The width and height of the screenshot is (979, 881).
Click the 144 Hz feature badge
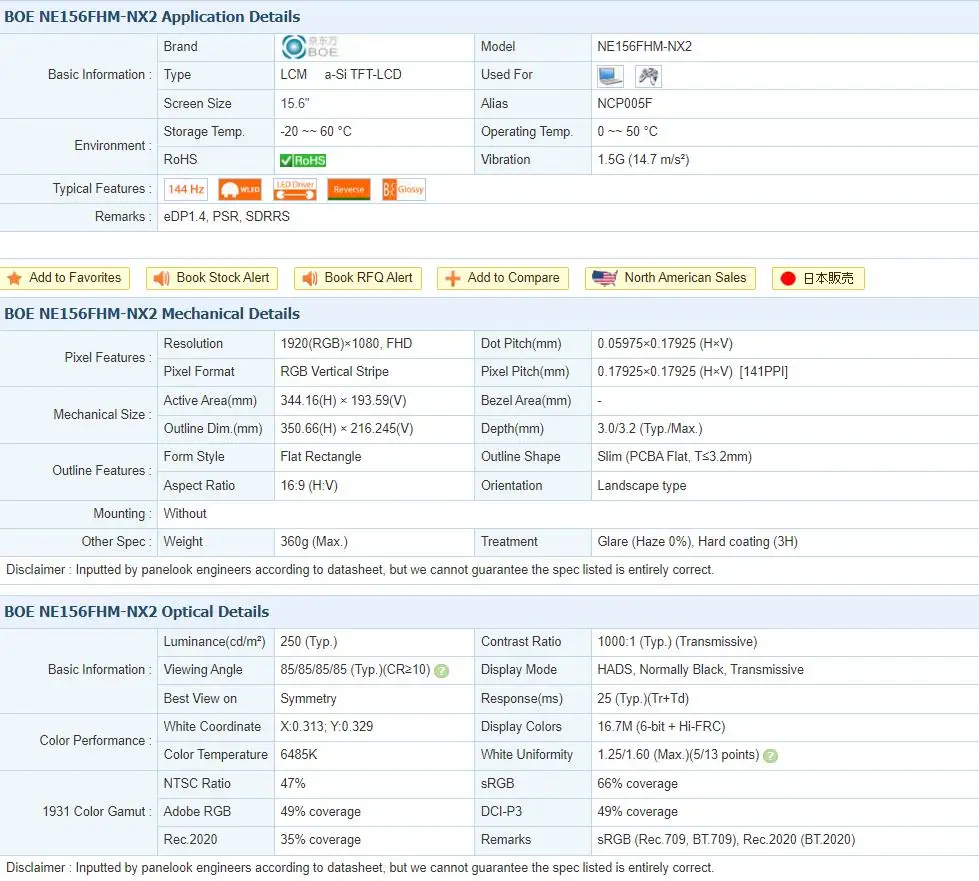click(x=186, y=189)
